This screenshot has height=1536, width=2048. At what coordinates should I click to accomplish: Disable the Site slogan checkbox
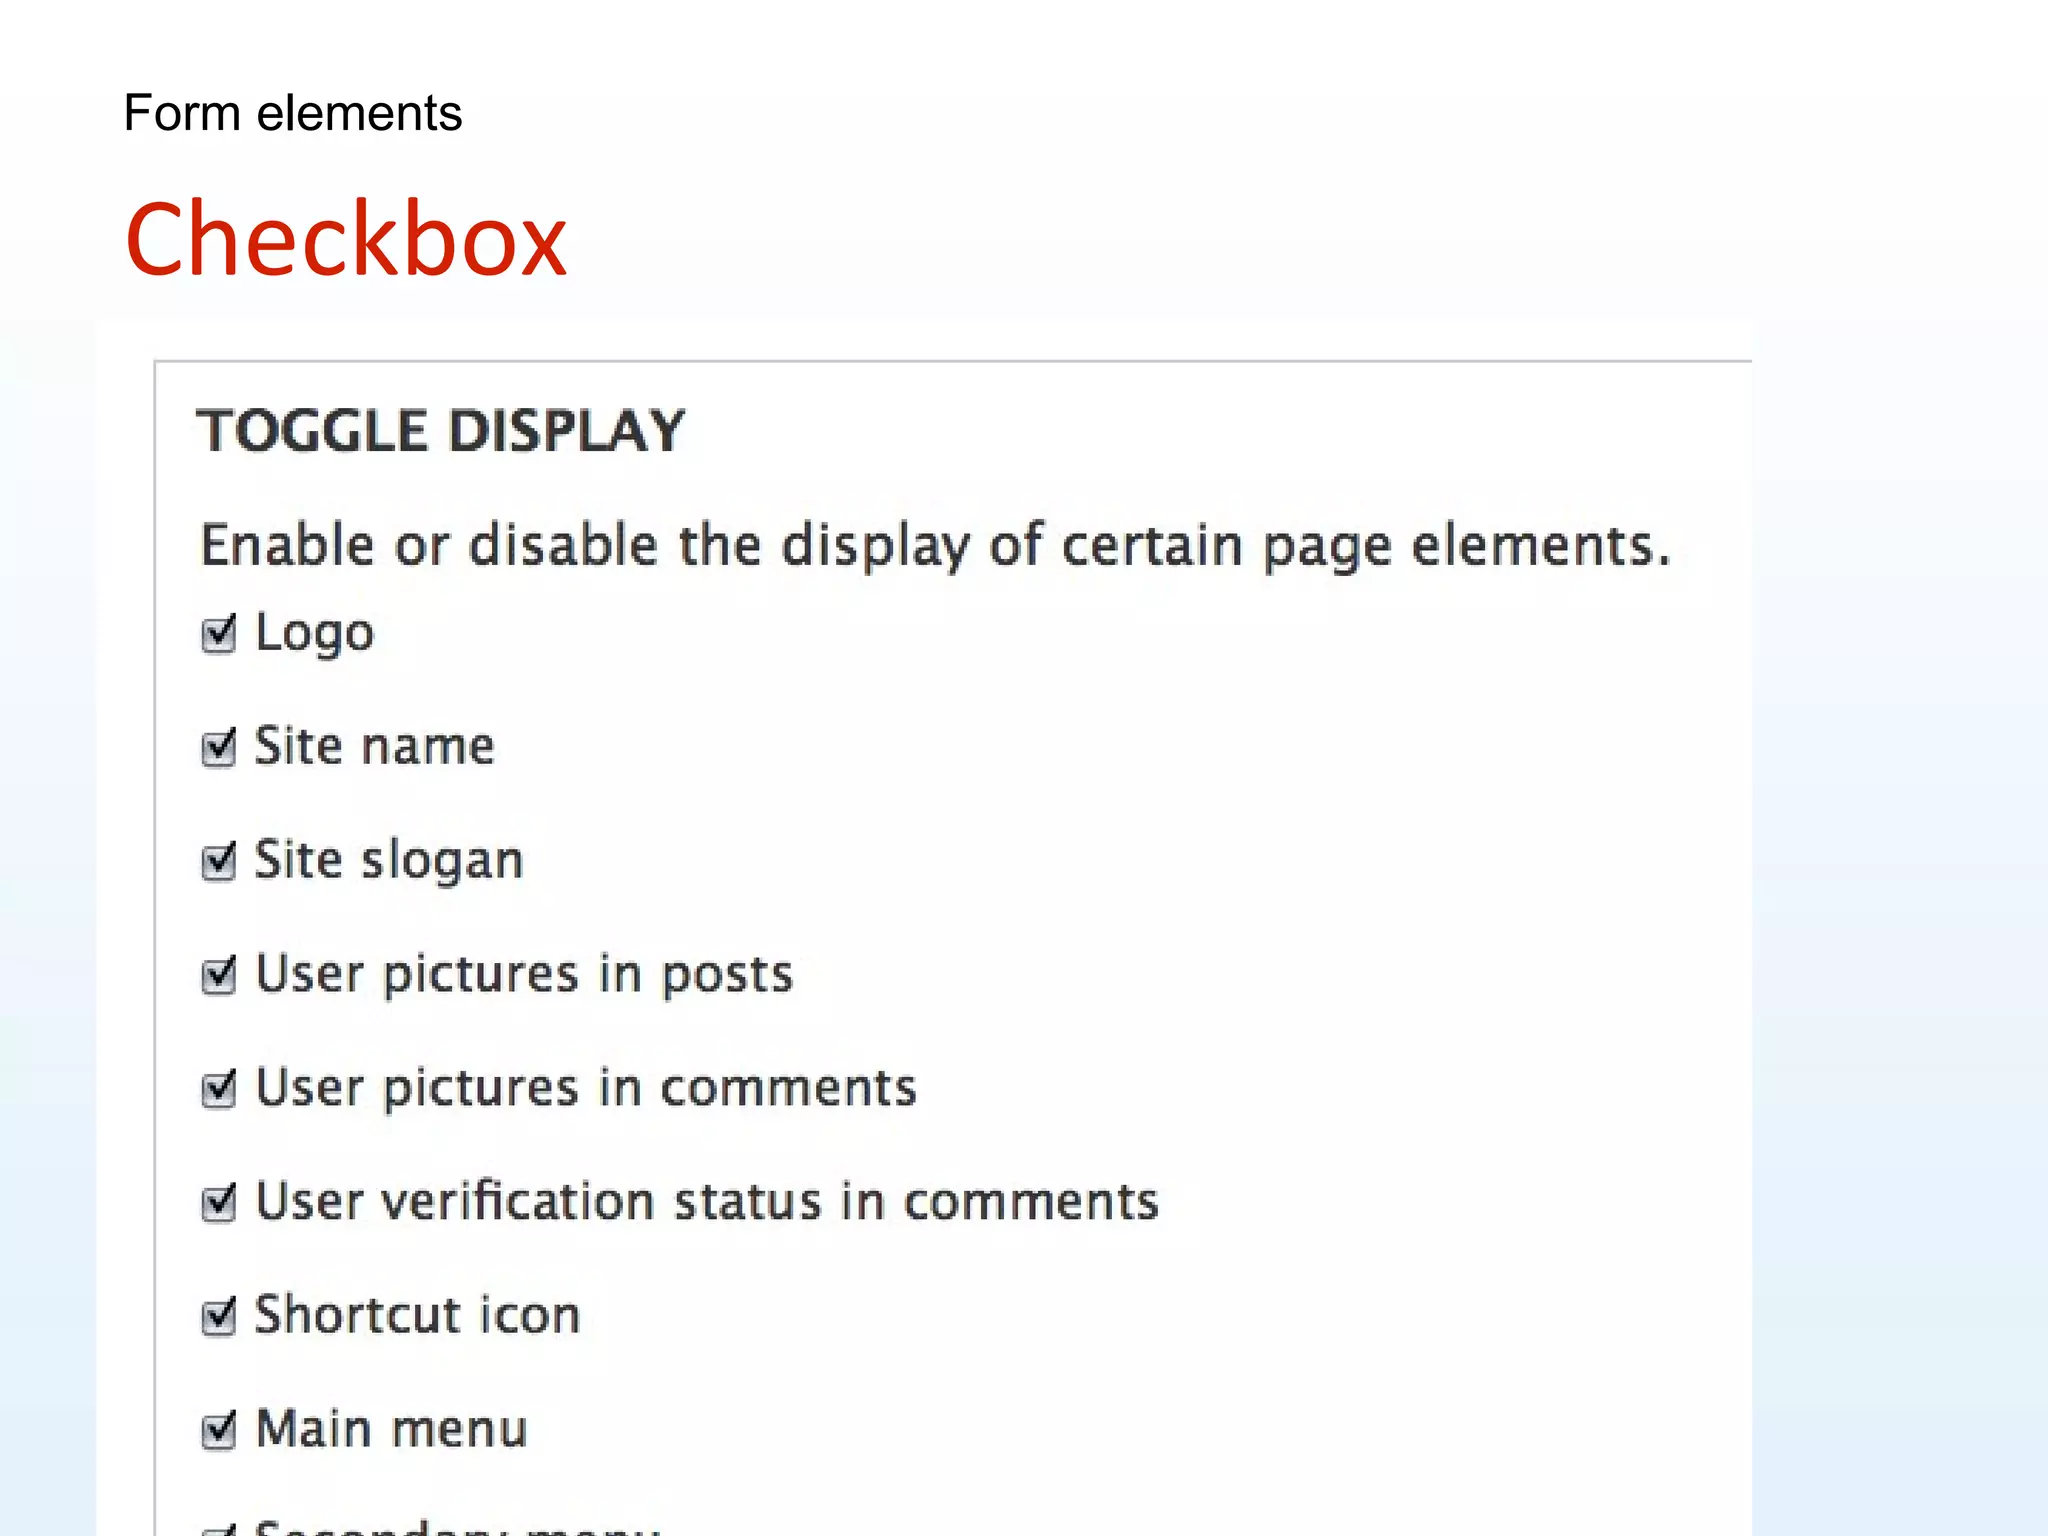218,861
